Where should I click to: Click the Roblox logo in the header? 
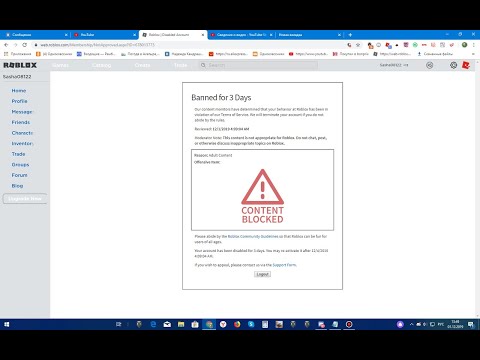coord(20,65)
